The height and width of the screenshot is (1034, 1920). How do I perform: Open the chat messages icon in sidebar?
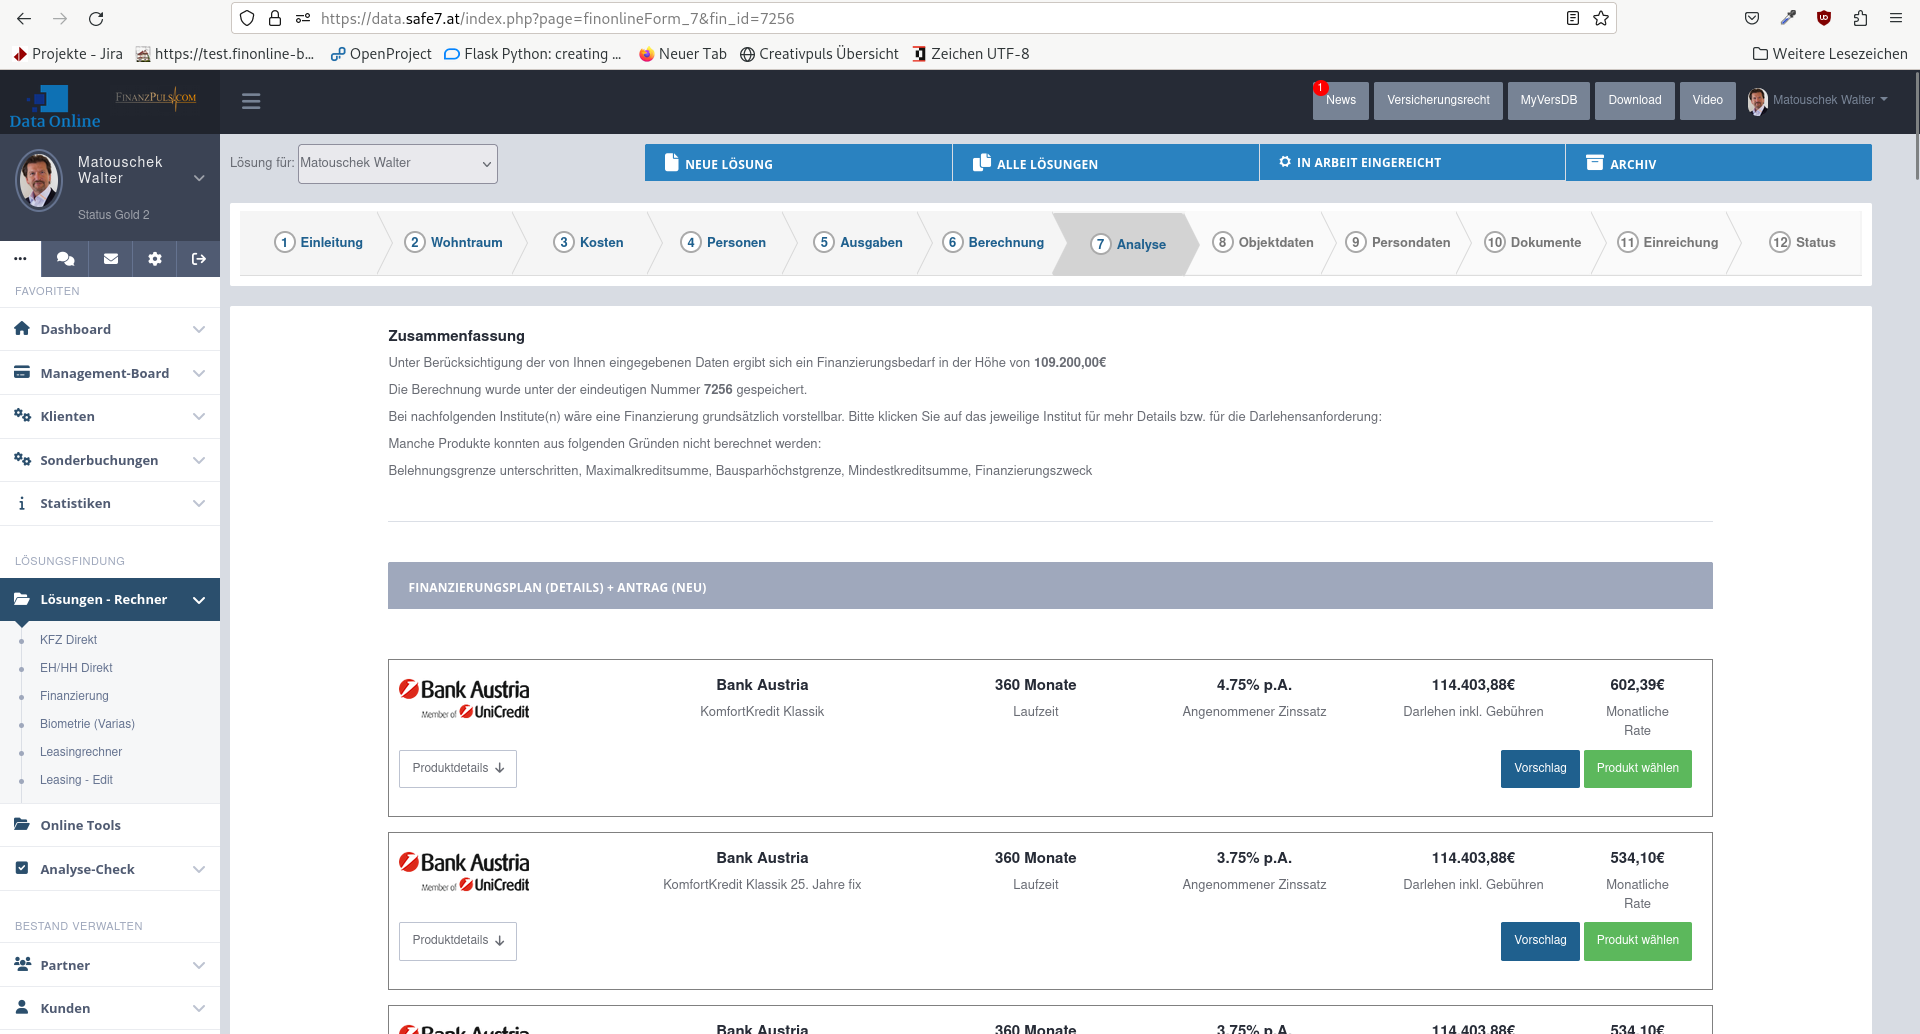(x=66, y=259)
